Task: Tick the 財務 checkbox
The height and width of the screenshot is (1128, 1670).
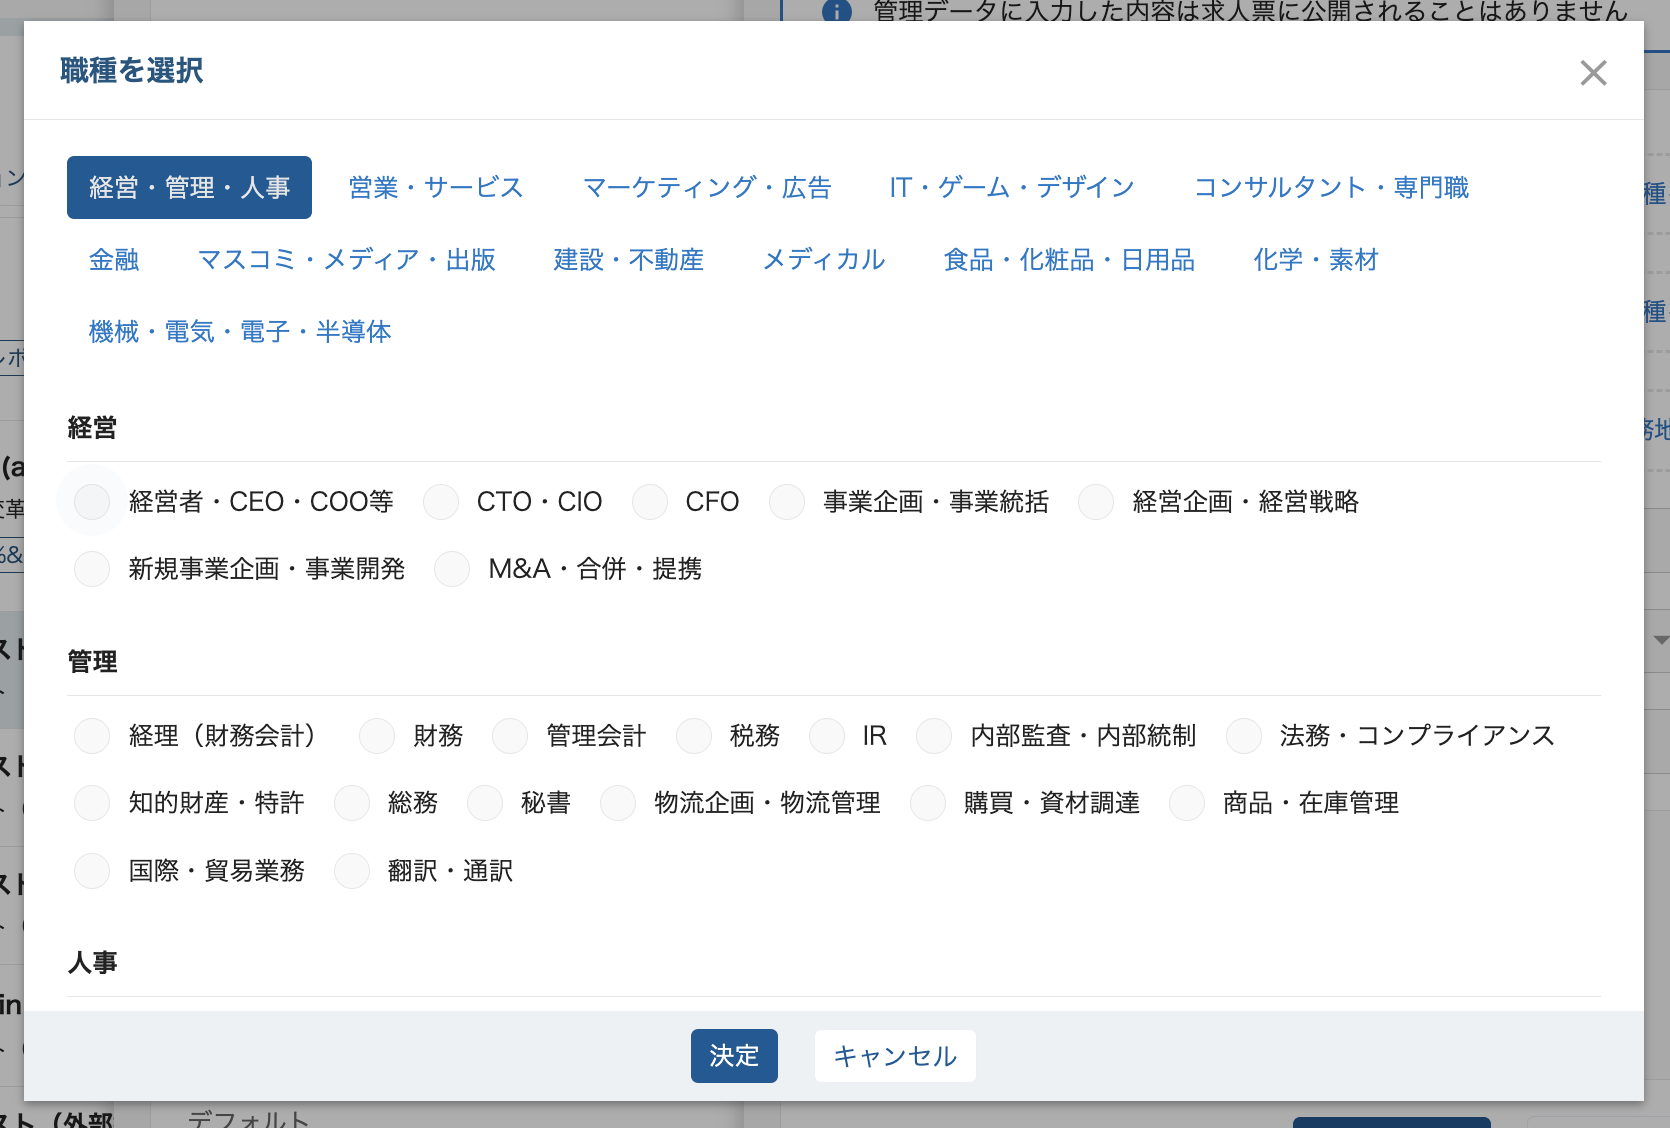Action: coord(377,736)
